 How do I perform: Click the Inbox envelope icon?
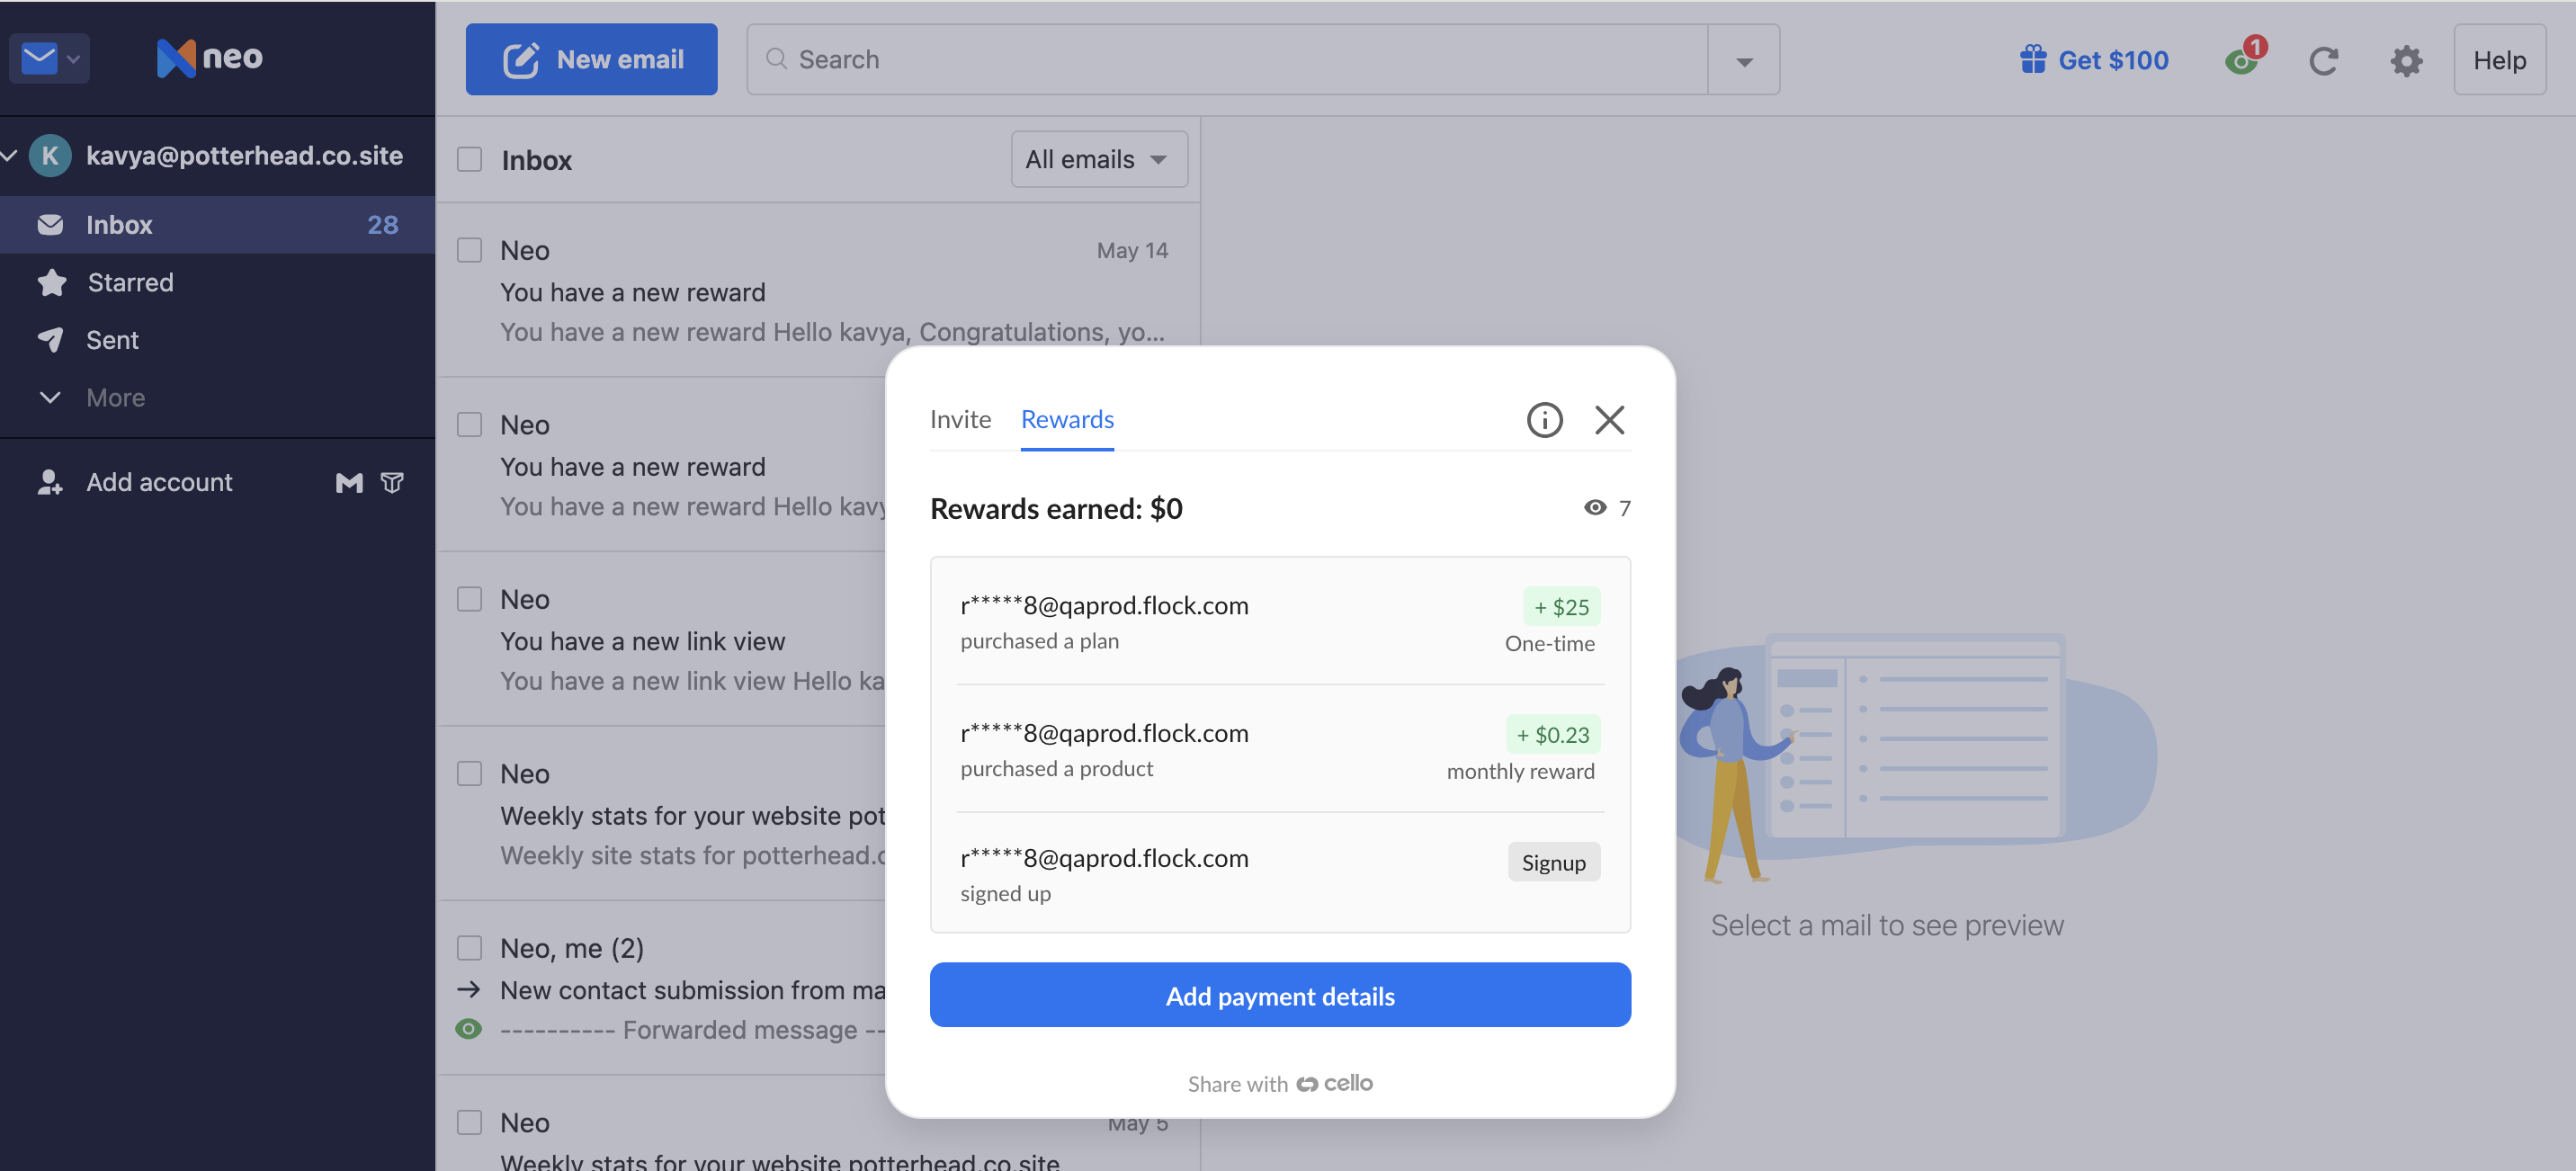tap(50, 224)
